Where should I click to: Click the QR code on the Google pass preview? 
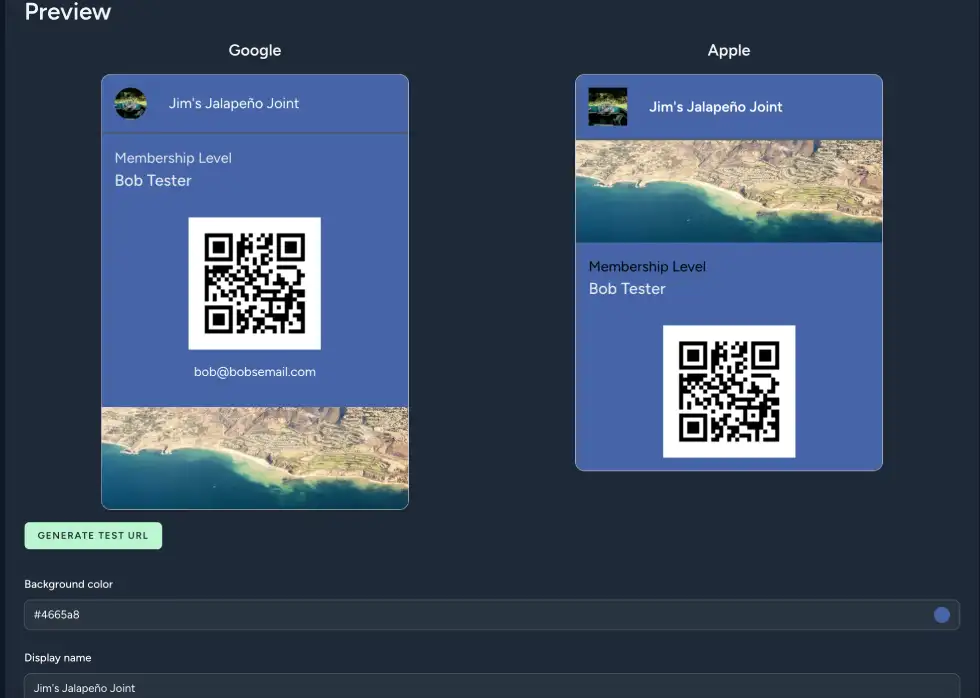(x=254, y=283)
